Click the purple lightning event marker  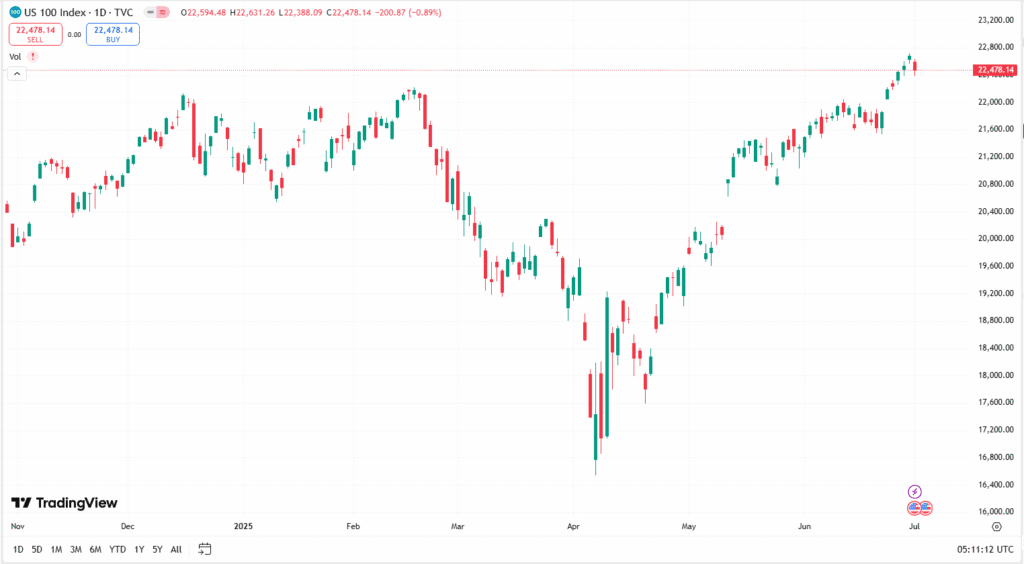[x=914, y=492]
